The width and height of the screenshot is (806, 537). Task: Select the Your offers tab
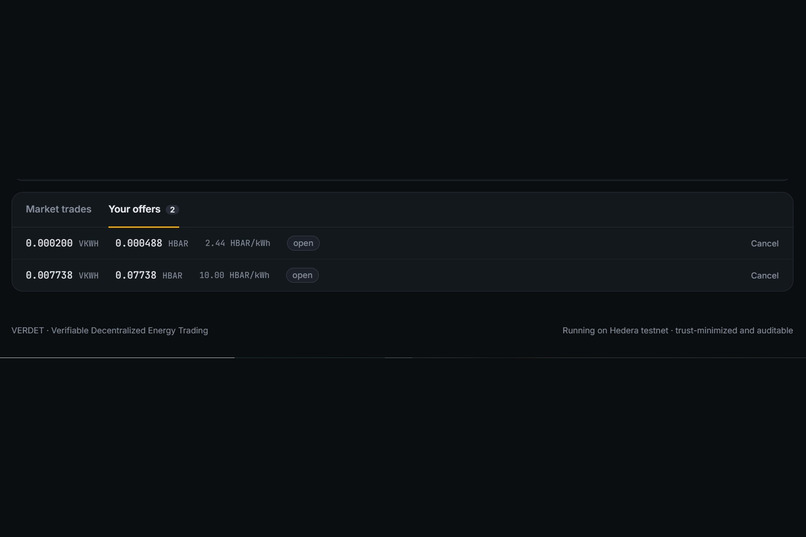(x=143, y=209)
